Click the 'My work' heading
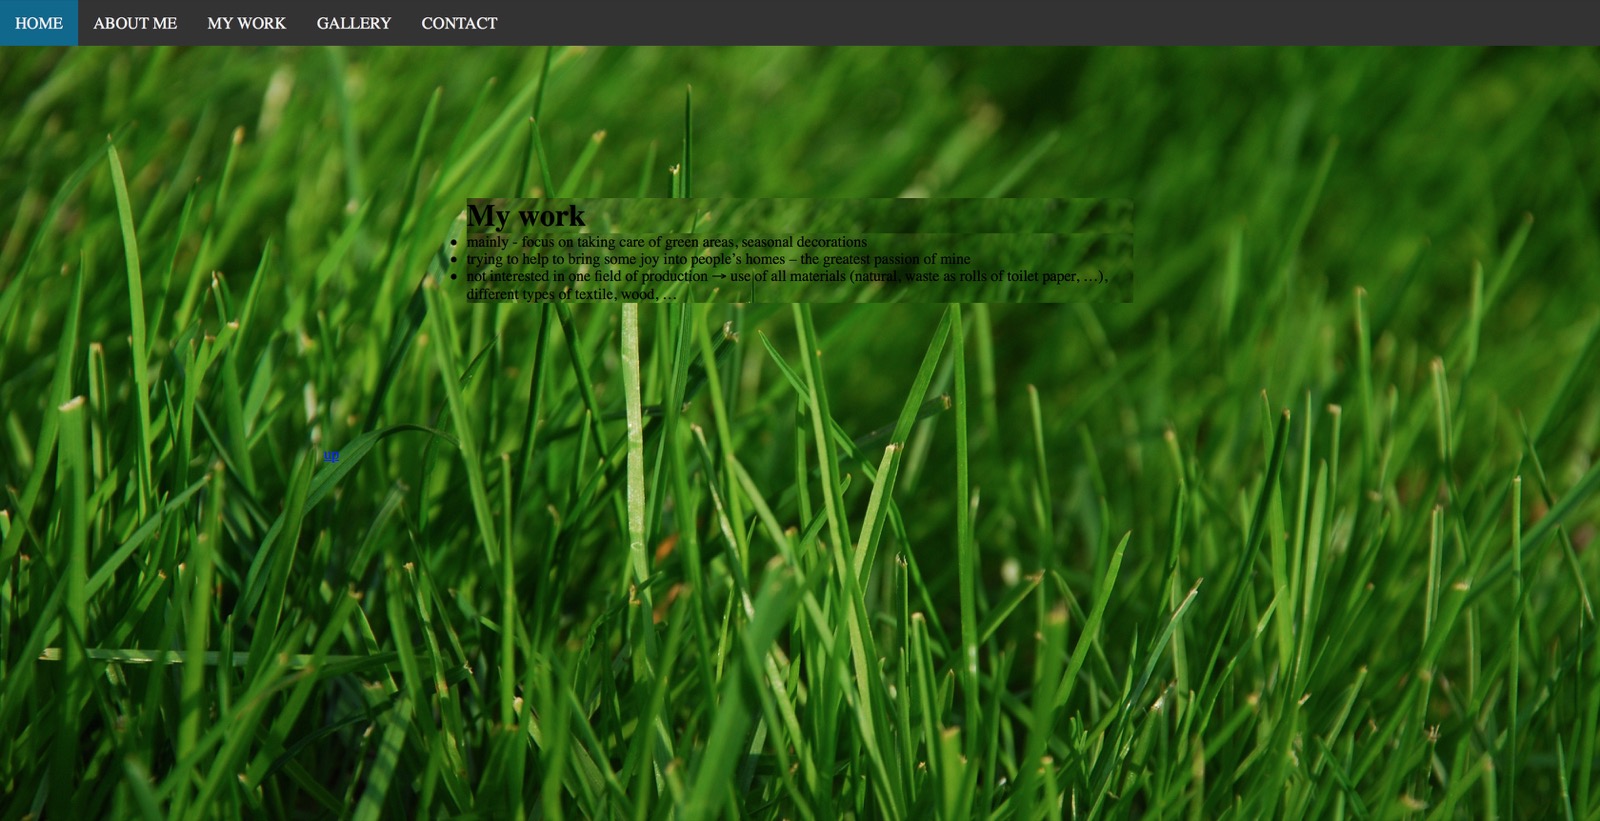 pos(526,215)
